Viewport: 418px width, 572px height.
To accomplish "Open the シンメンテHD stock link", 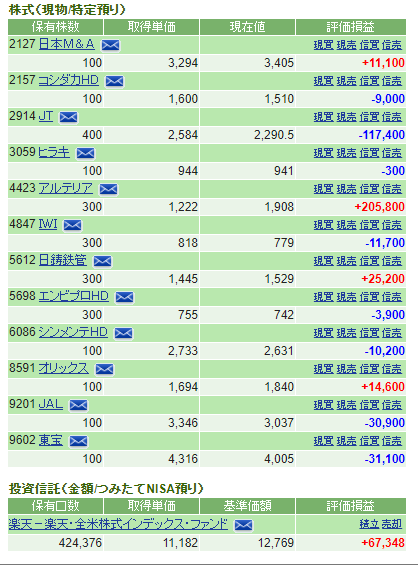I will tap(73, 332).
